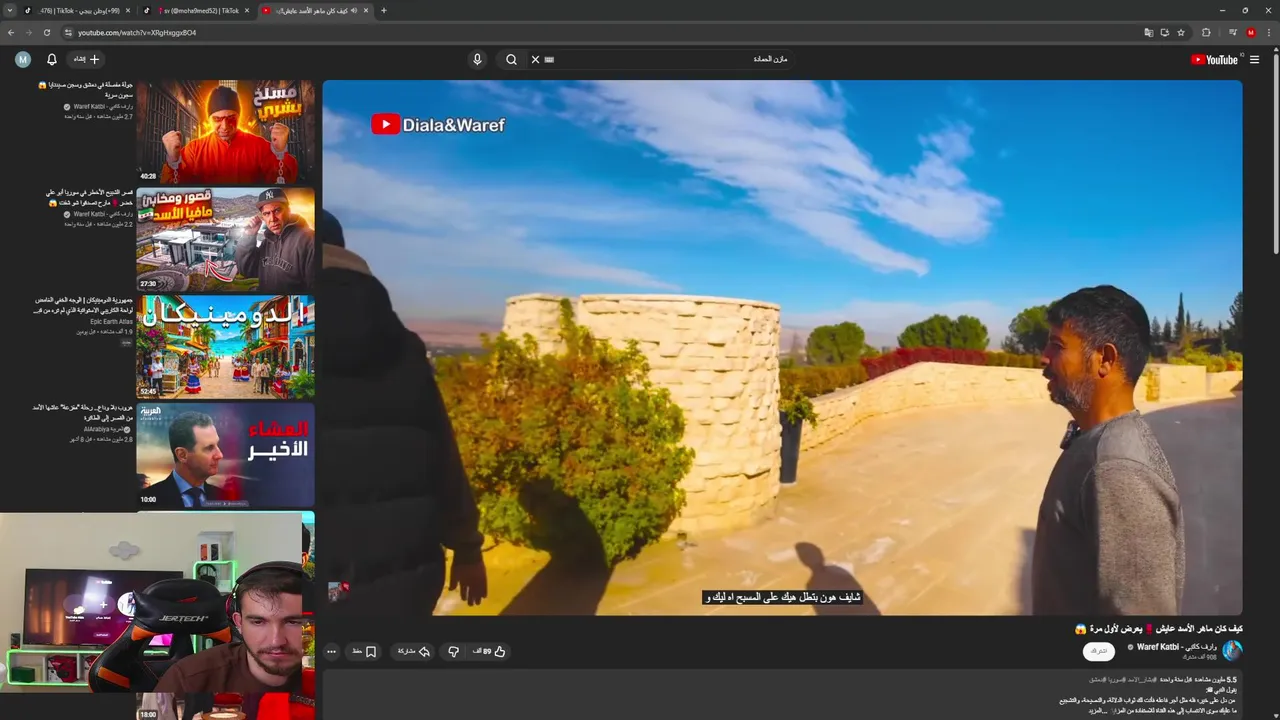Go back in browser history
This screenshot has width=1280, height=720.
pos(11,32)
